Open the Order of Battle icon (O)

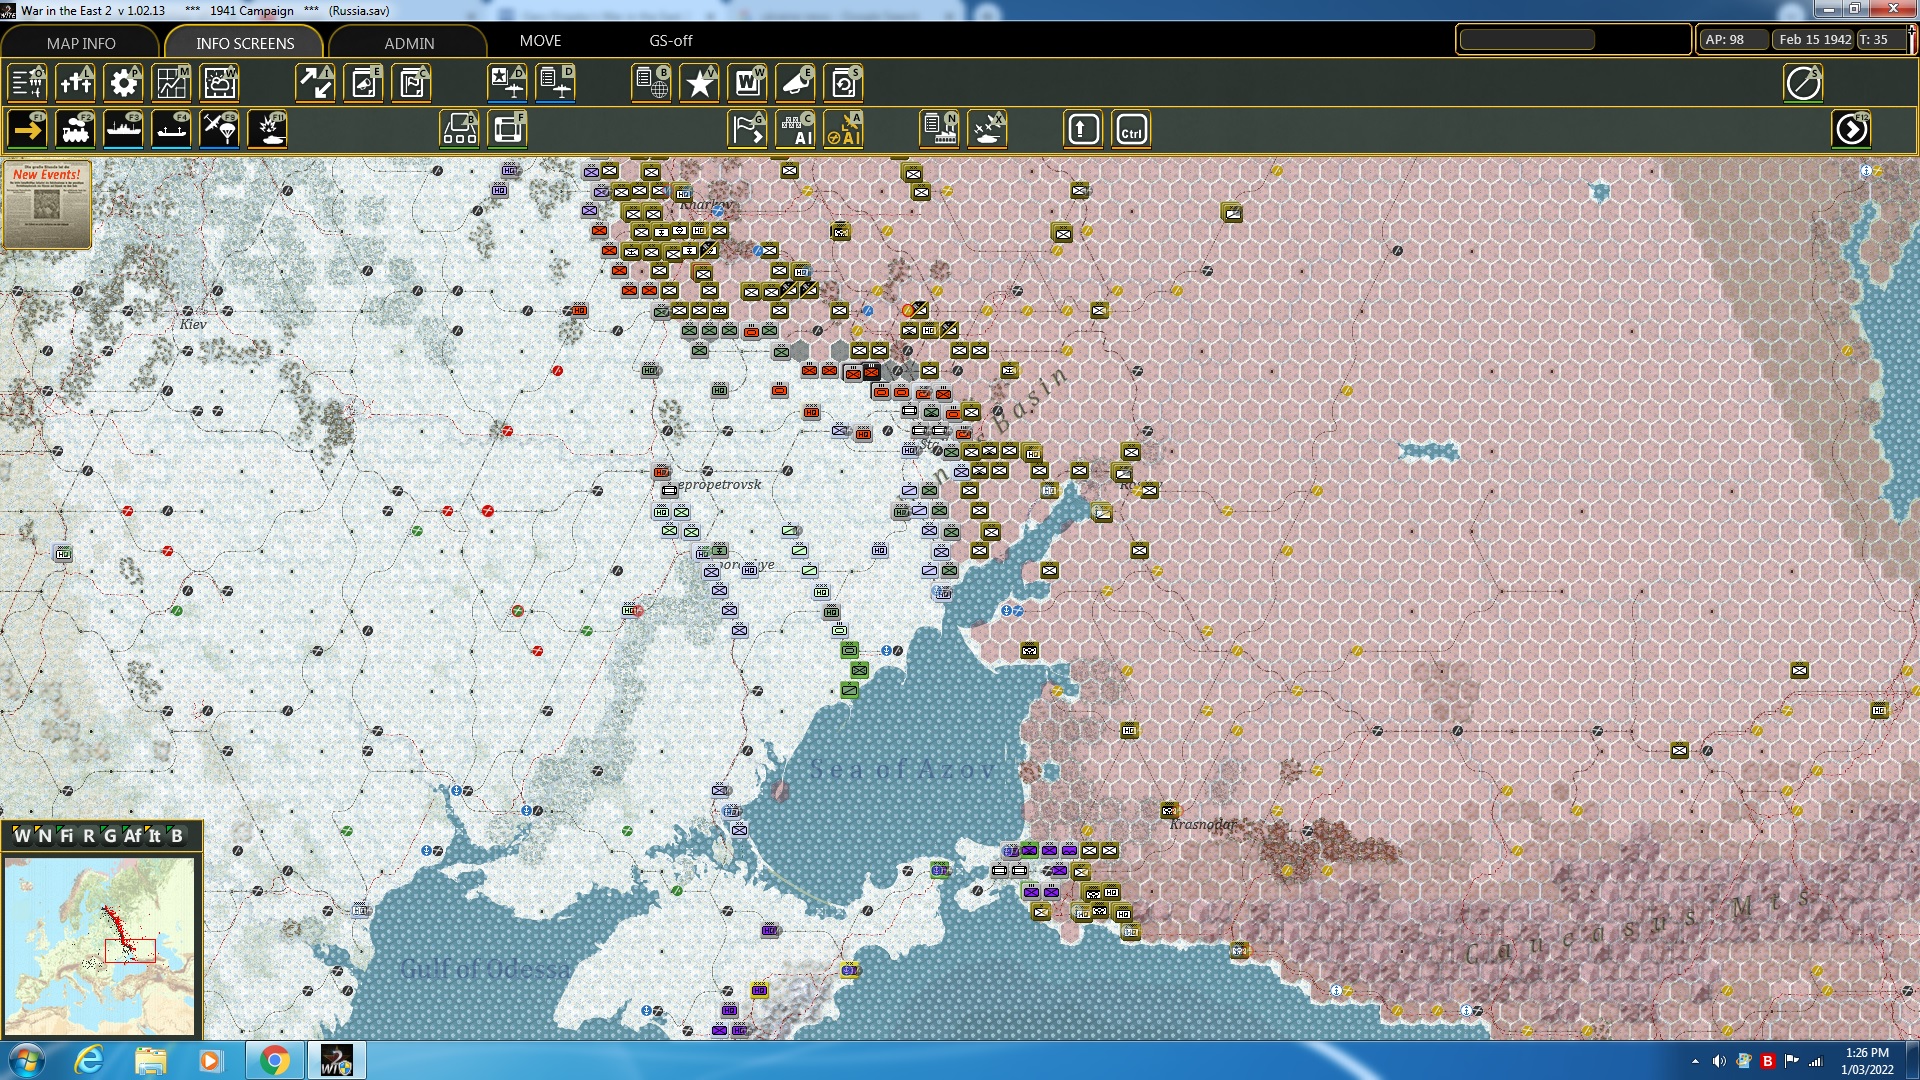click(28, 83)
